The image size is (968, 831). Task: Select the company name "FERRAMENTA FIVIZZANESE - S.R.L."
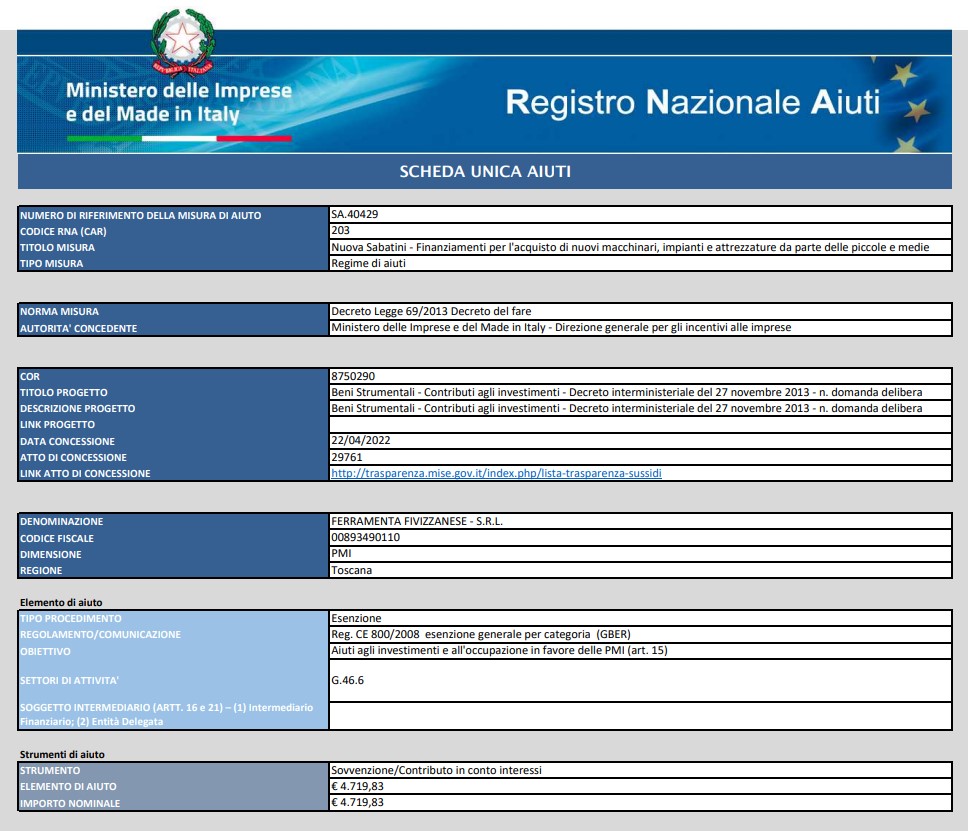[x=417, y=521]
